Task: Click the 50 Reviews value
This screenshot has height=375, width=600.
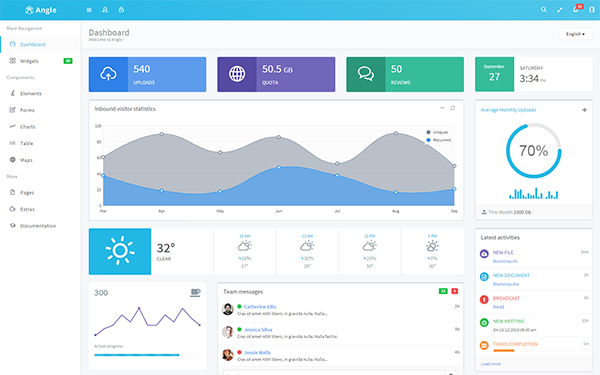Action: coord(396,69)
